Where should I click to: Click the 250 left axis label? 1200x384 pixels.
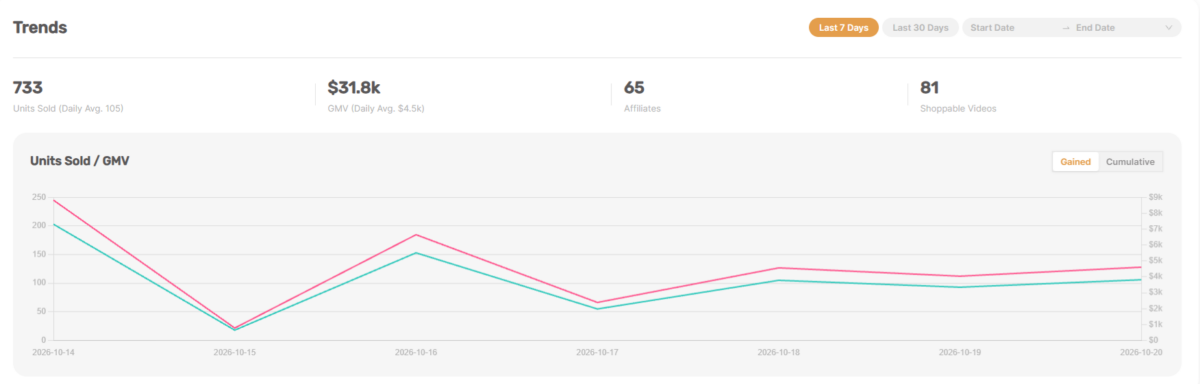click(x=39, y=197)
